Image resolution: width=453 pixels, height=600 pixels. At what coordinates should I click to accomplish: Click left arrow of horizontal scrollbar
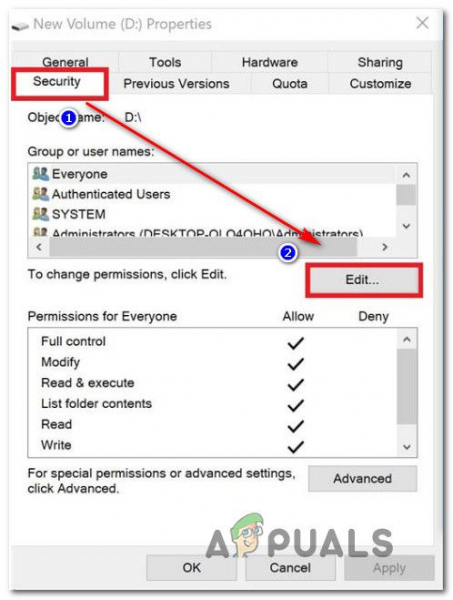coord(39,247)
